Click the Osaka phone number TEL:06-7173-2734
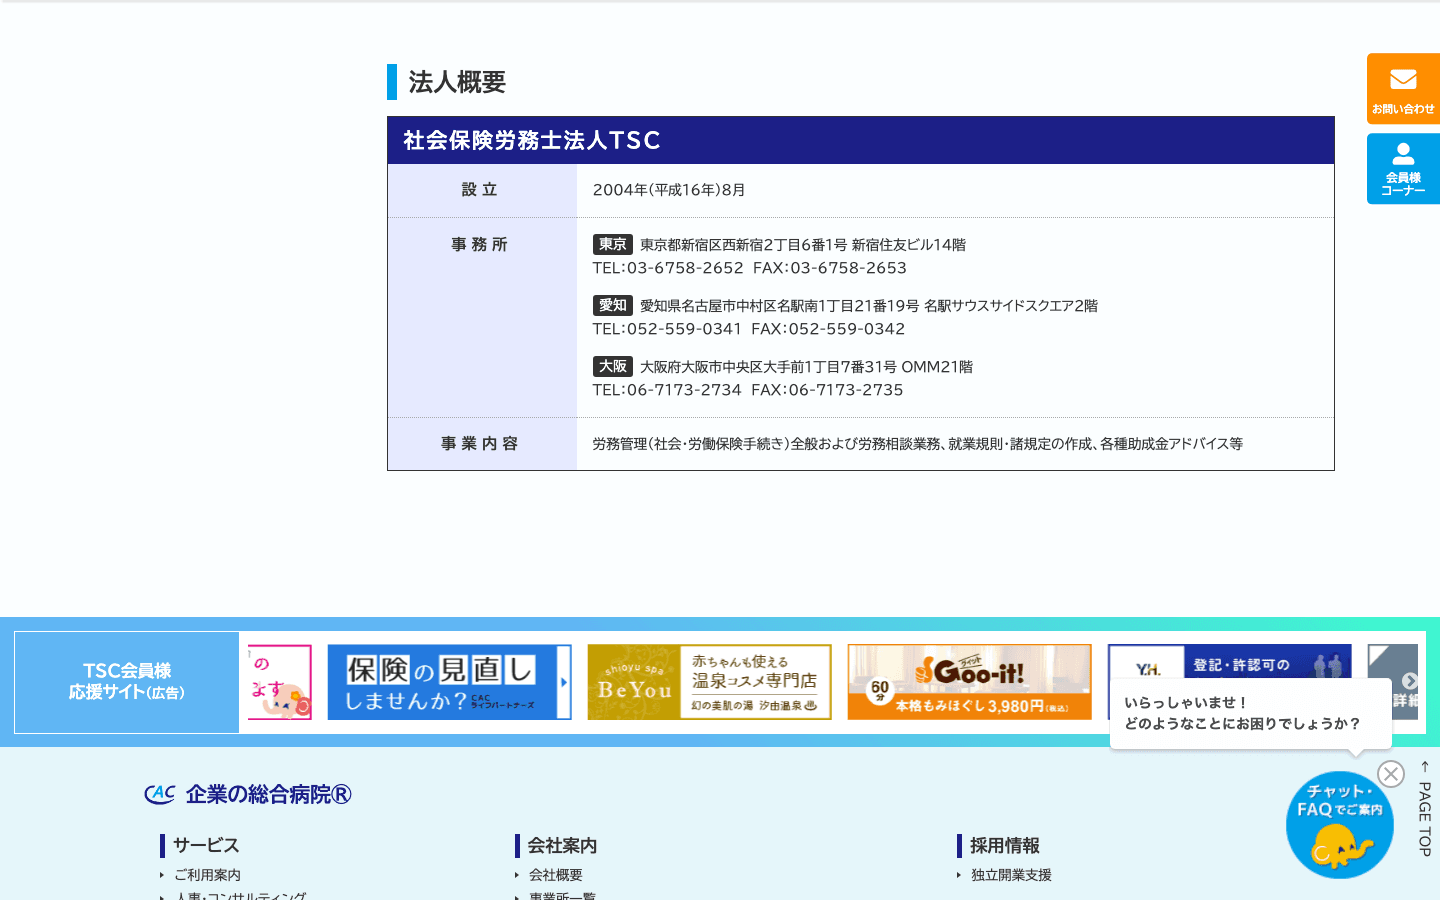Screen dimensions: 1440x900 click(667, 390)
